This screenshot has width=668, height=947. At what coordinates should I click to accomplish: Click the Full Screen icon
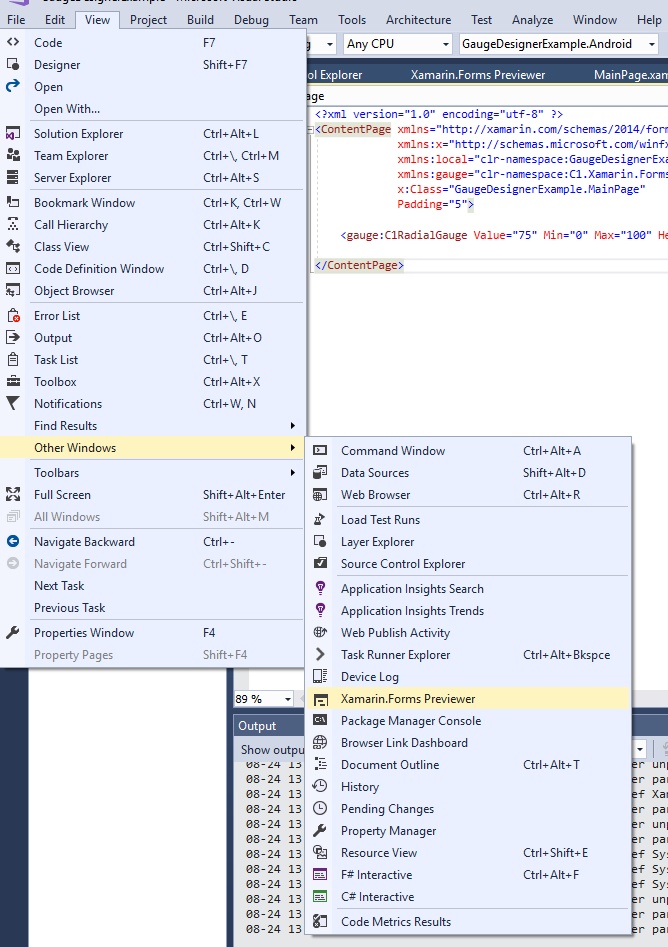point(13,495)
